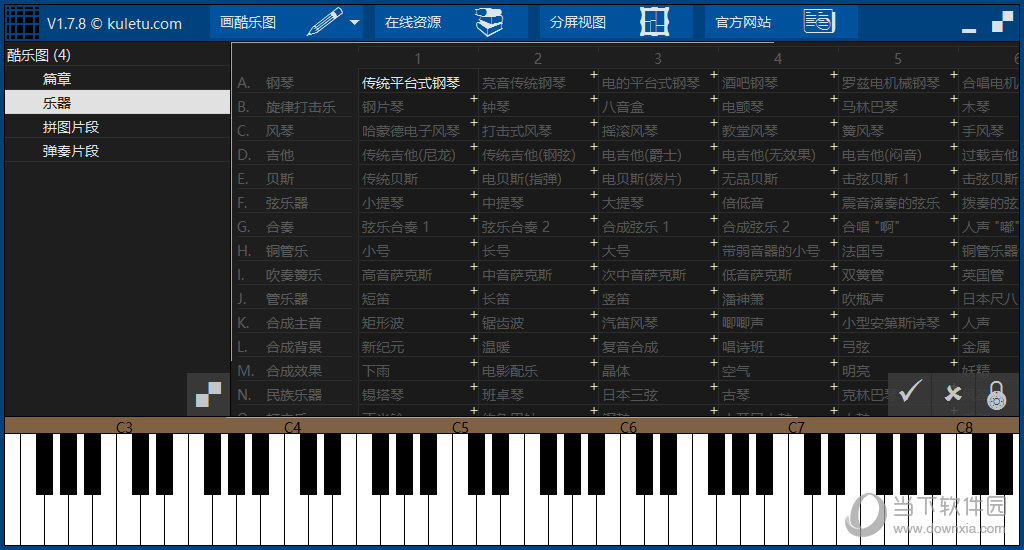Select 法国号 instrument
Image resolution: width=1024 pixels, height=550 pixels.
click(863, 251)
